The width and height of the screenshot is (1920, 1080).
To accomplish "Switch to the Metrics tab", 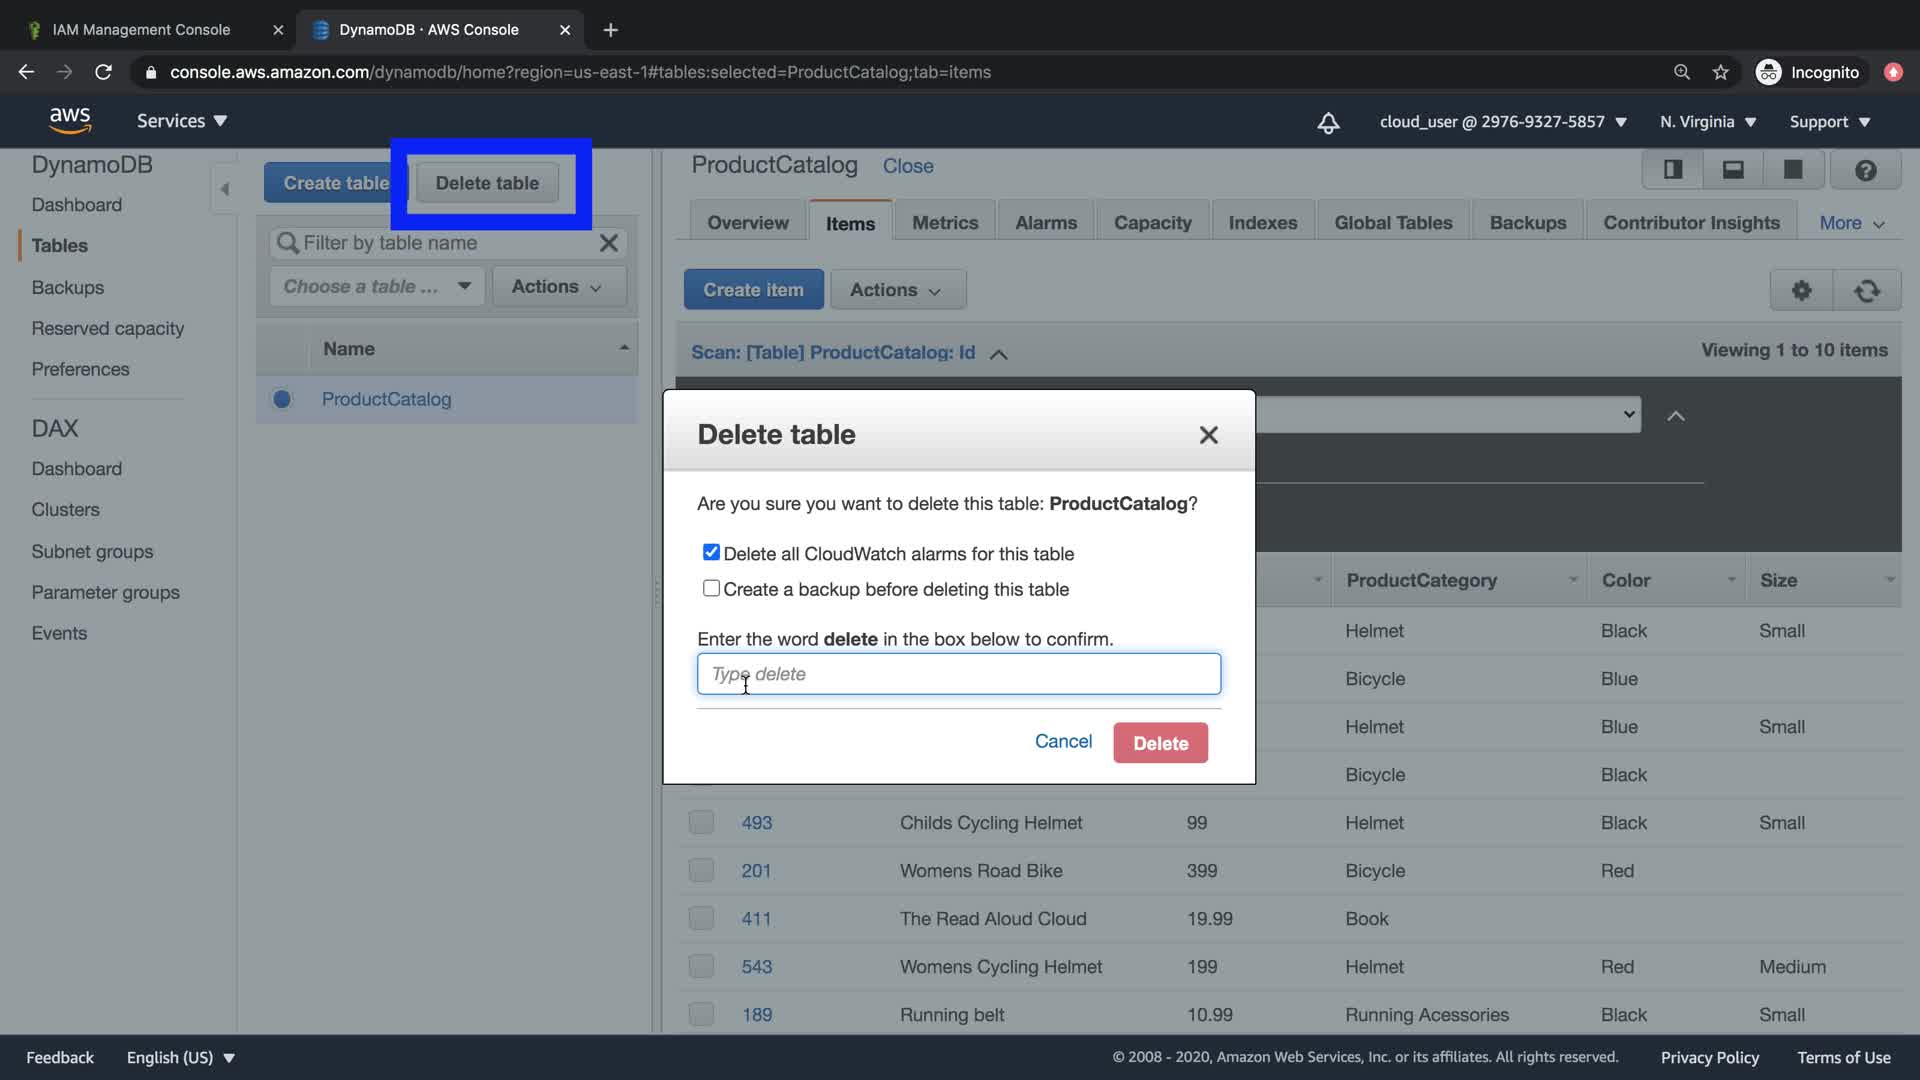I will click(x=944, y=223).
